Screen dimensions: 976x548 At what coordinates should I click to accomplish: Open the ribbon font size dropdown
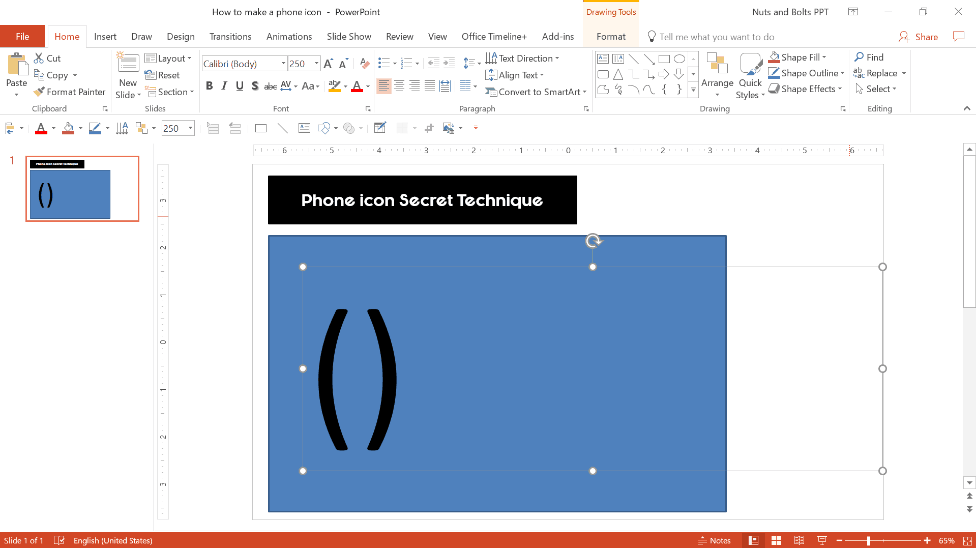[316, 64]
